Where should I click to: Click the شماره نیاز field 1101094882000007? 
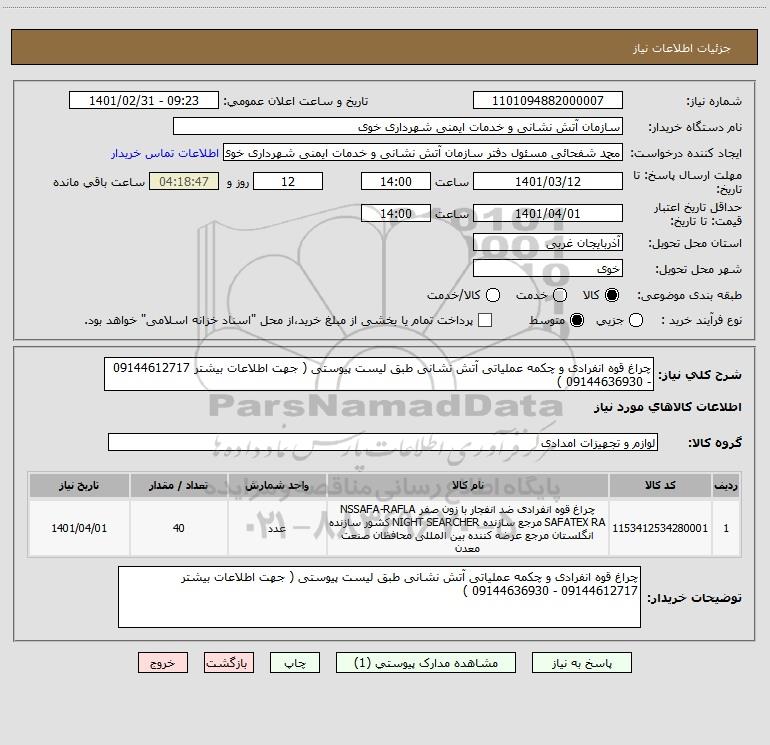[x=548, y=100]
